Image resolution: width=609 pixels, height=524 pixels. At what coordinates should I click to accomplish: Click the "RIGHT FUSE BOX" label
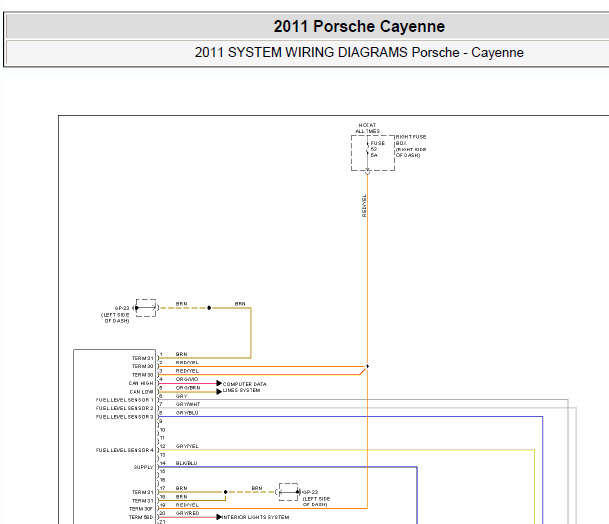coord(411,140)
